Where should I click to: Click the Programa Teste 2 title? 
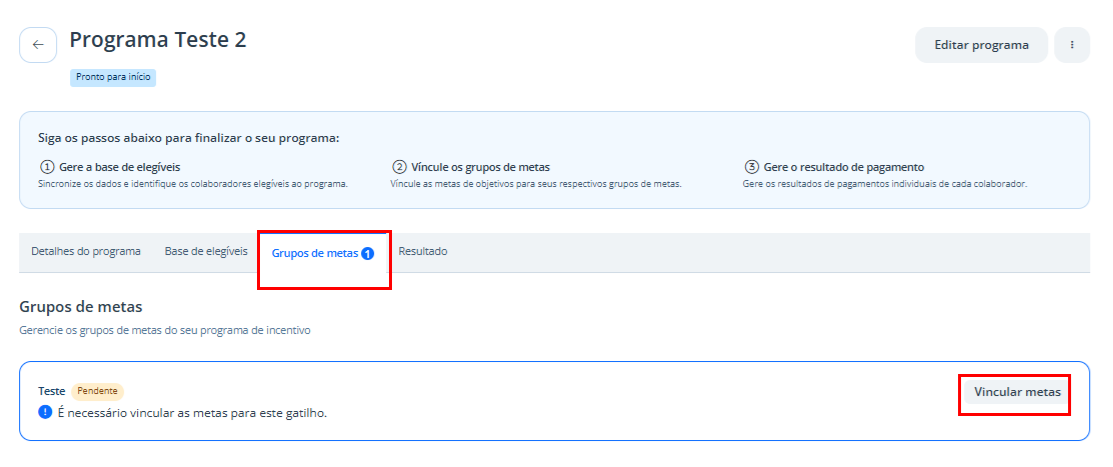(x=158, y=40)
